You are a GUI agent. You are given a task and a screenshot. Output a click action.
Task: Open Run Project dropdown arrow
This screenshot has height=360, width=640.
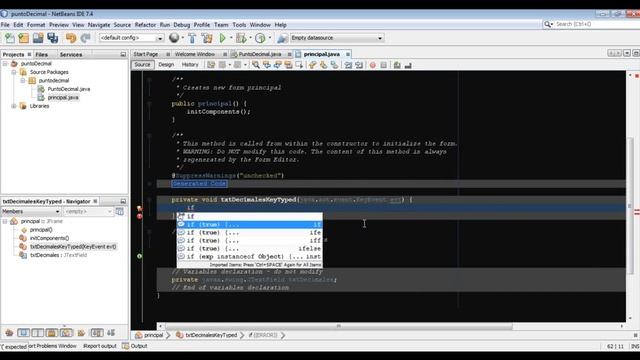(231, 38)
